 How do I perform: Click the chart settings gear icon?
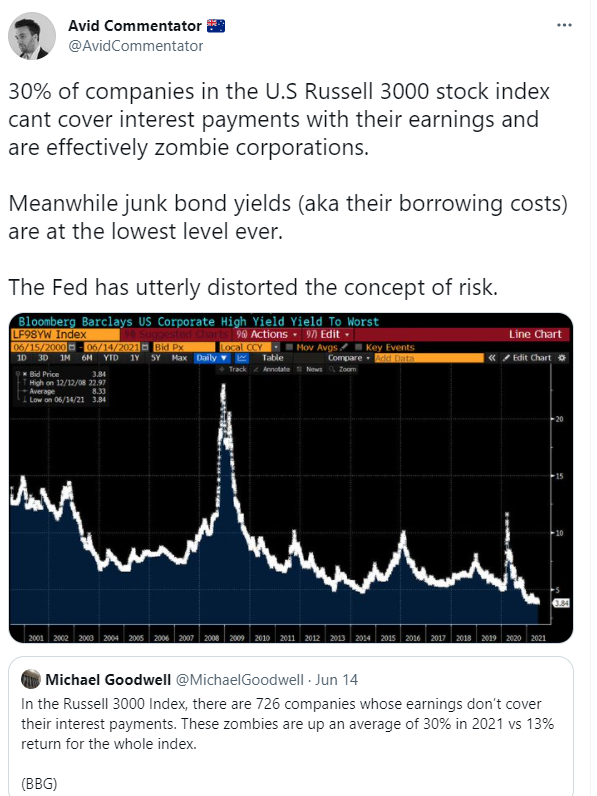[x=562, y=358]
